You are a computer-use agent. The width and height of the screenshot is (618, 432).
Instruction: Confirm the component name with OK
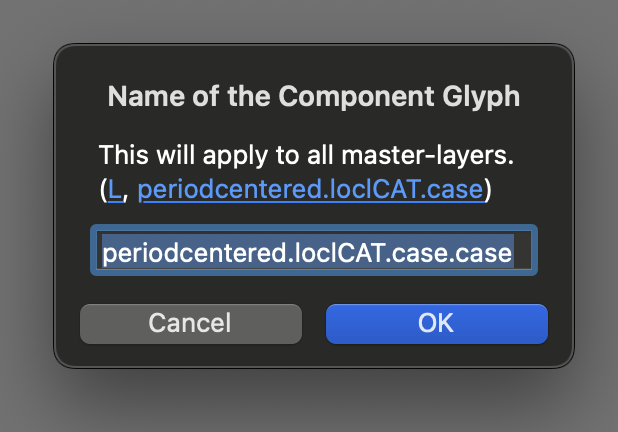(436, 323)
